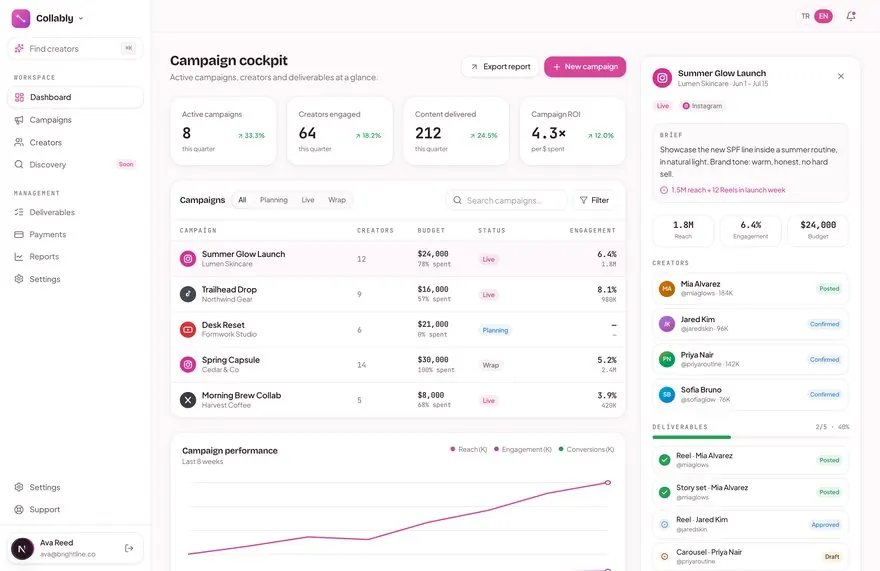The width and height of the screenshot is (880, 571).
Task: Open creator Jared Kim
Action: tap(750, 324)
